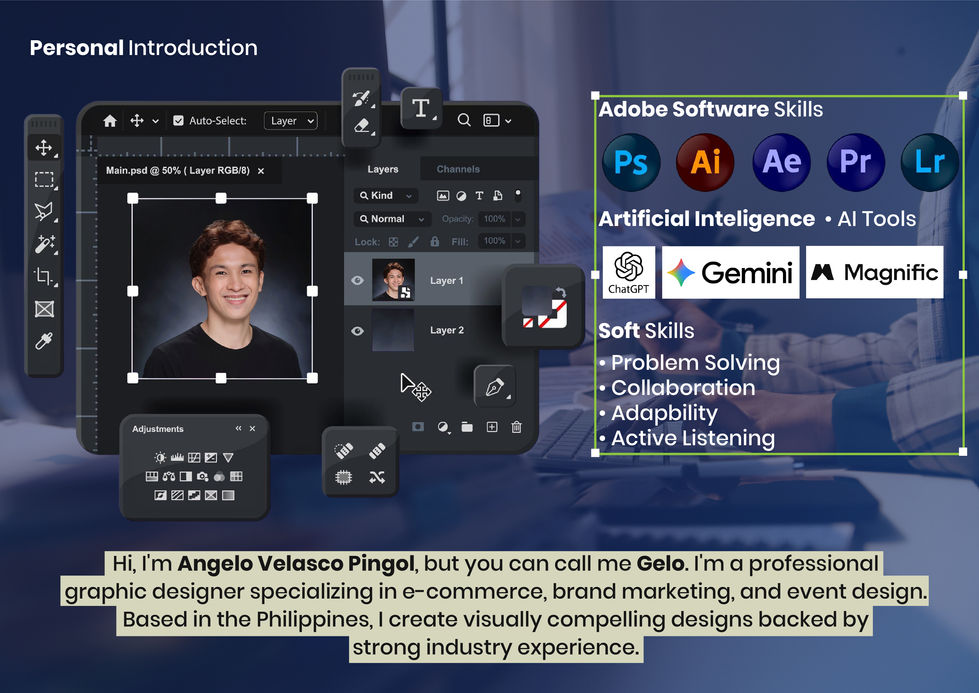
Task: Toggle the layer filtering on/off switch
Action: [x=518, y=195]
